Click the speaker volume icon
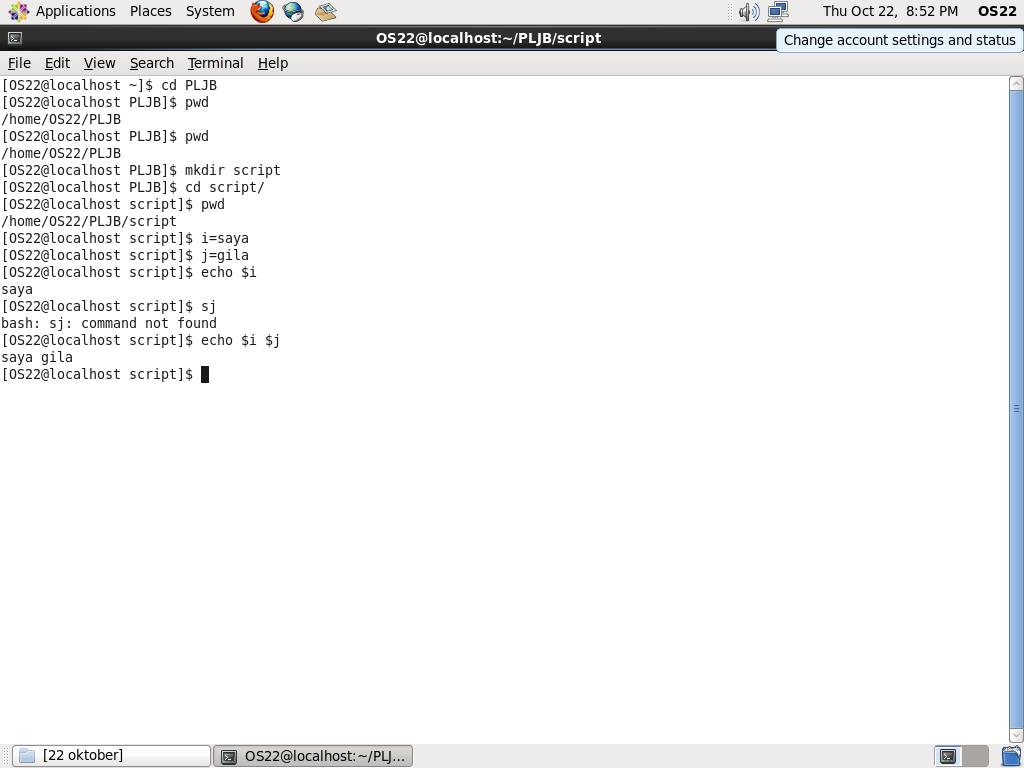Image resolution: width=1024 pixels, height=768 pixels. 748,11
